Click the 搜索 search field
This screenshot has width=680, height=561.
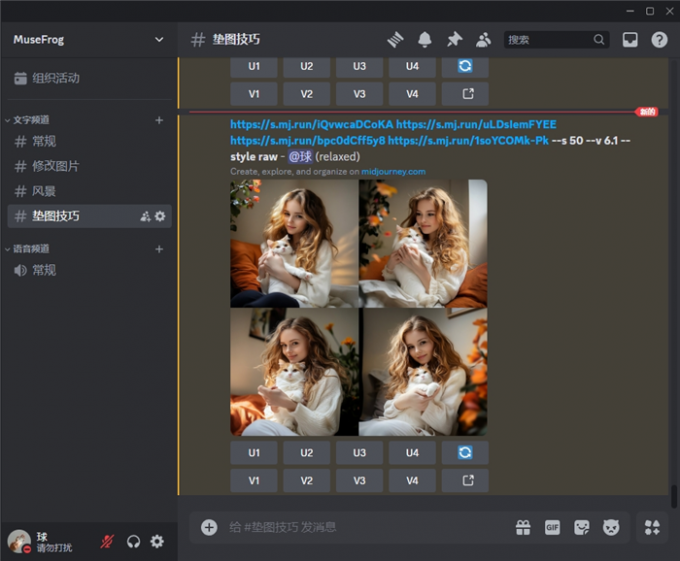click(556, 40)
